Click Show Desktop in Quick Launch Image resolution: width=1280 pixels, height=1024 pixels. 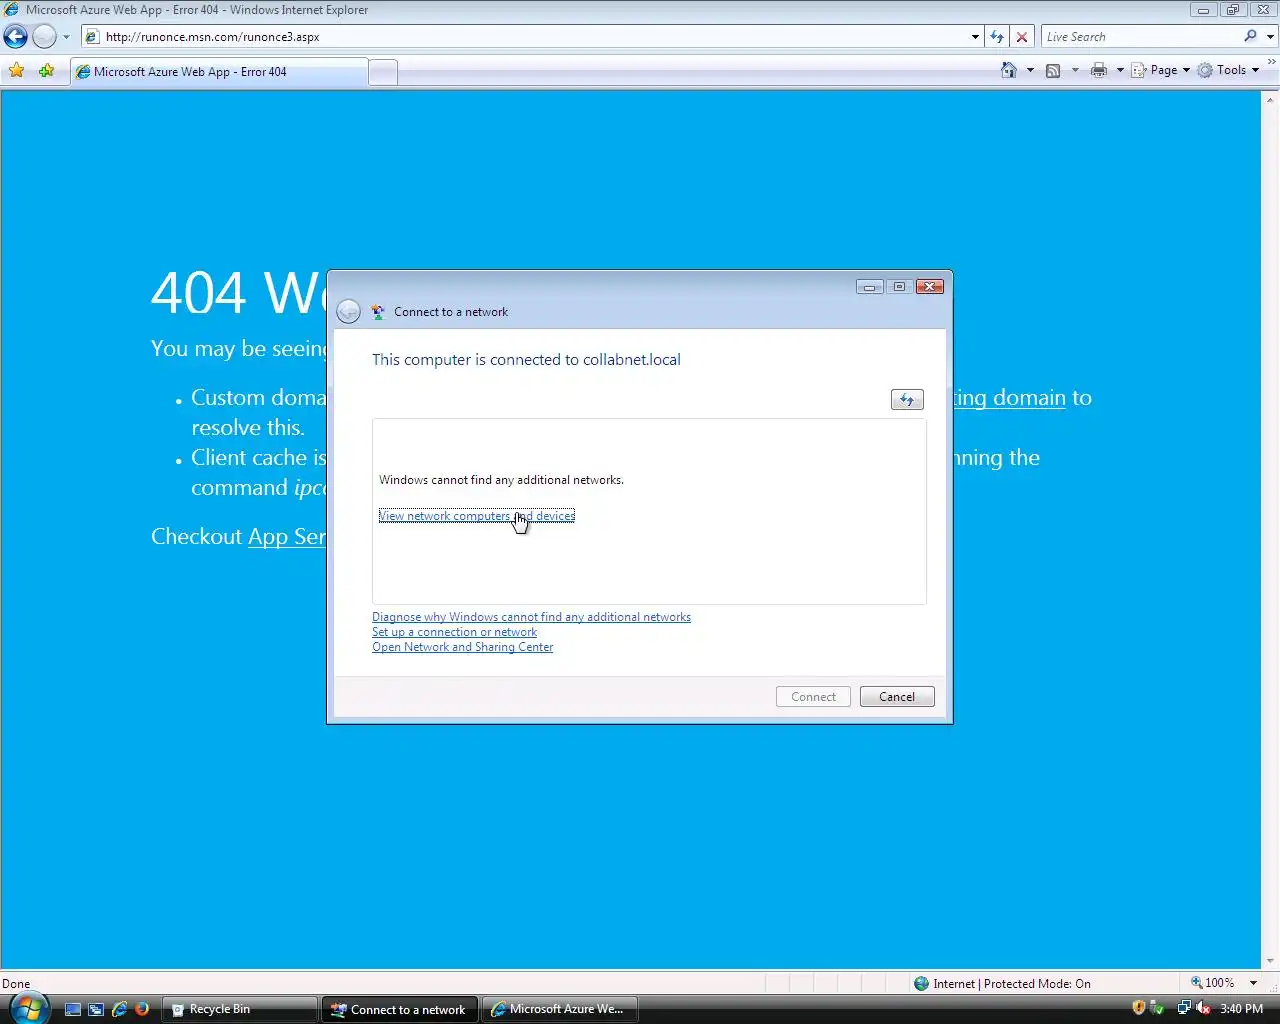pyautogui.click(x=73, y=1010)
